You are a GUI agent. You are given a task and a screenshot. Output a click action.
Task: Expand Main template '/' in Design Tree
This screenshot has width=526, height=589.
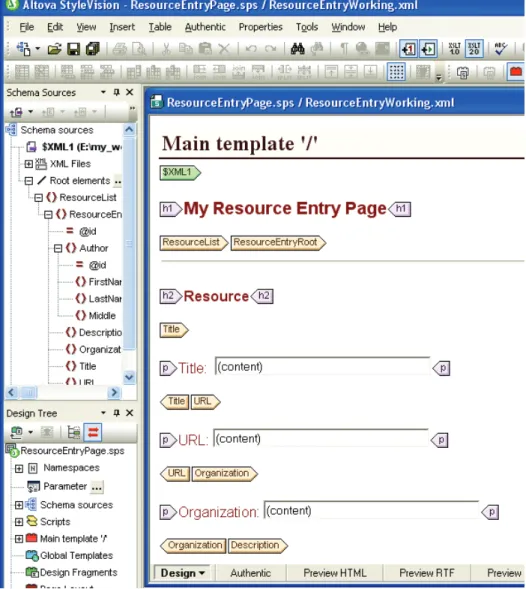[x=19, y=539]
